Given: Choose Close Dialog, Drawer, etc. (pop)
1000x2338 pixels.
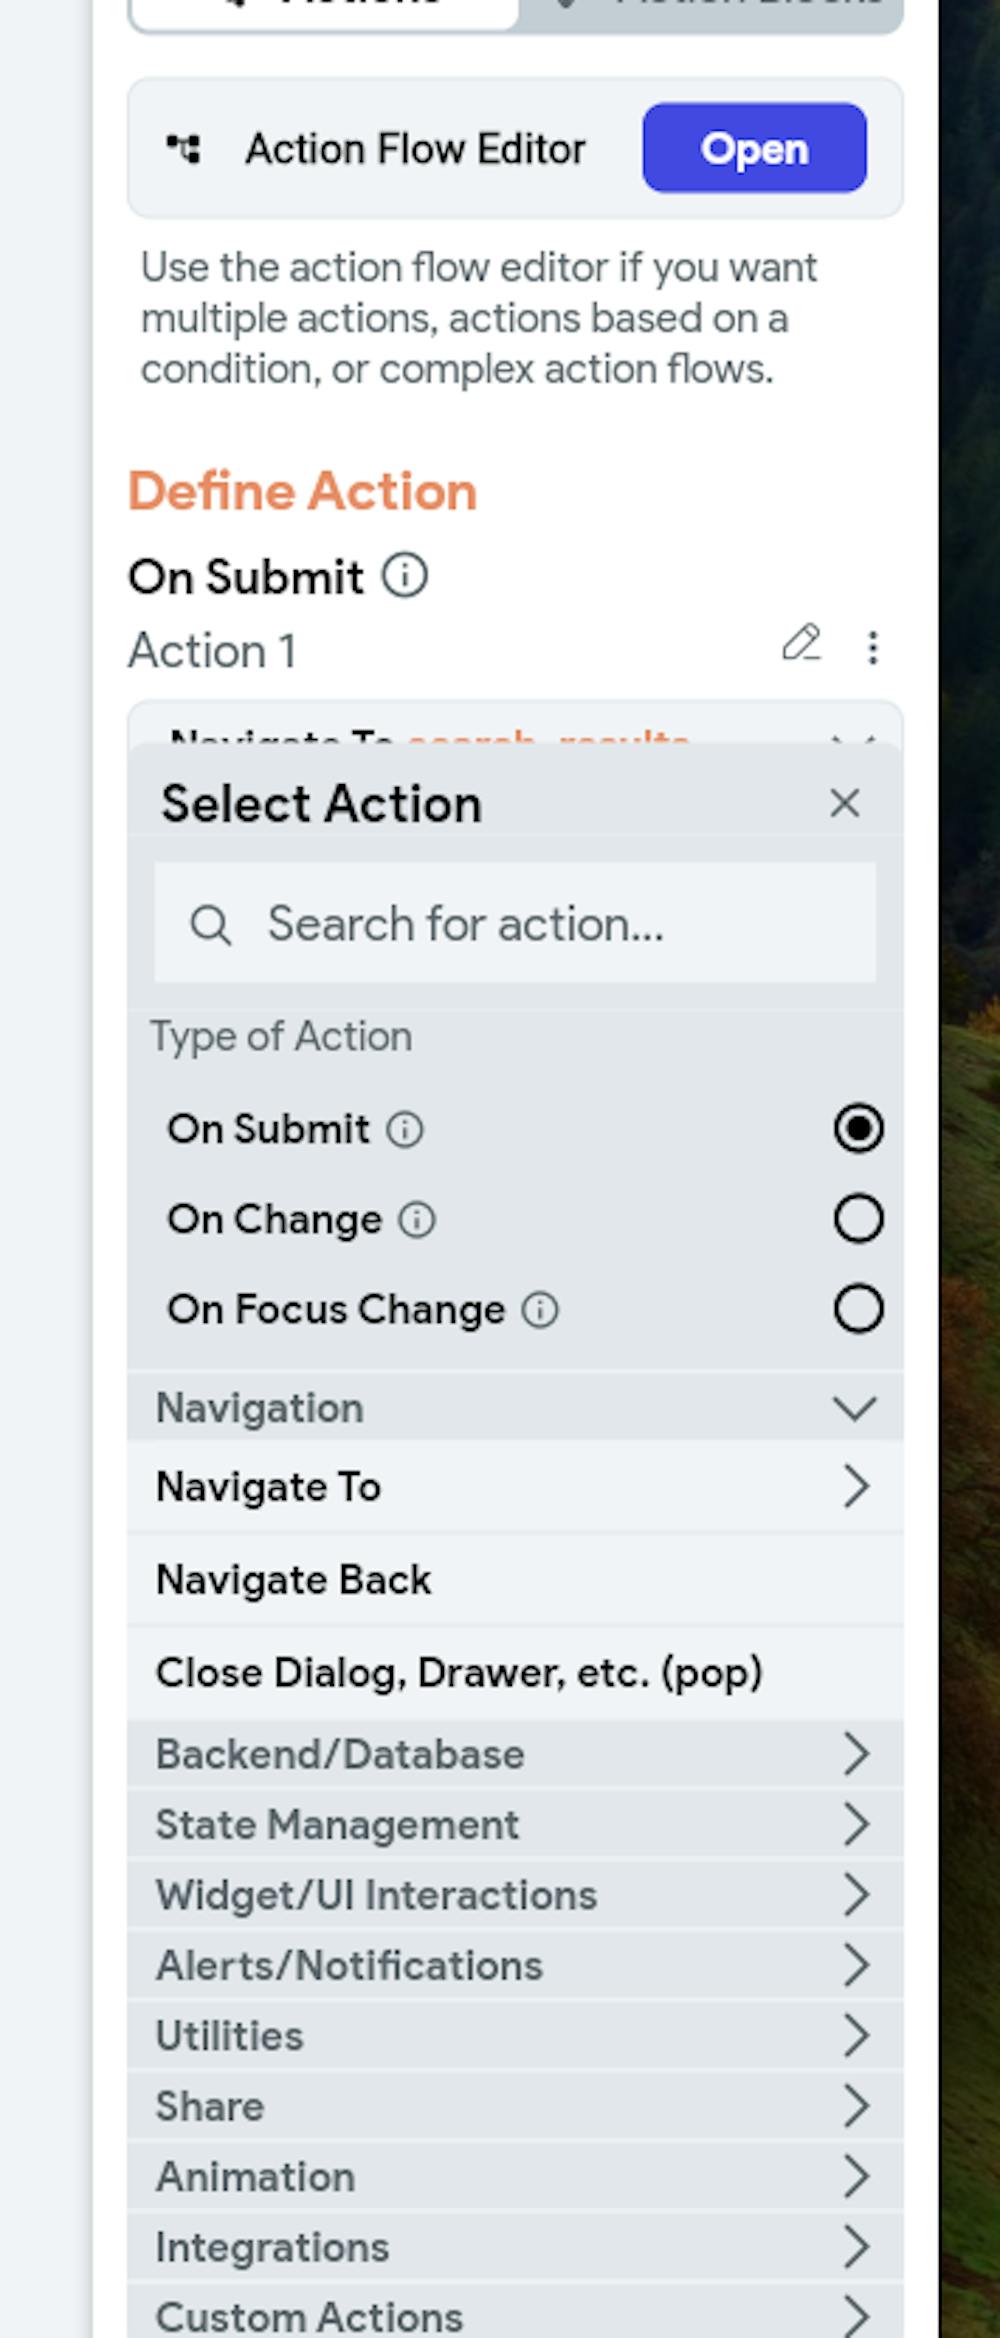Looking at the screenshot, I should click(x=459, y=1673).
